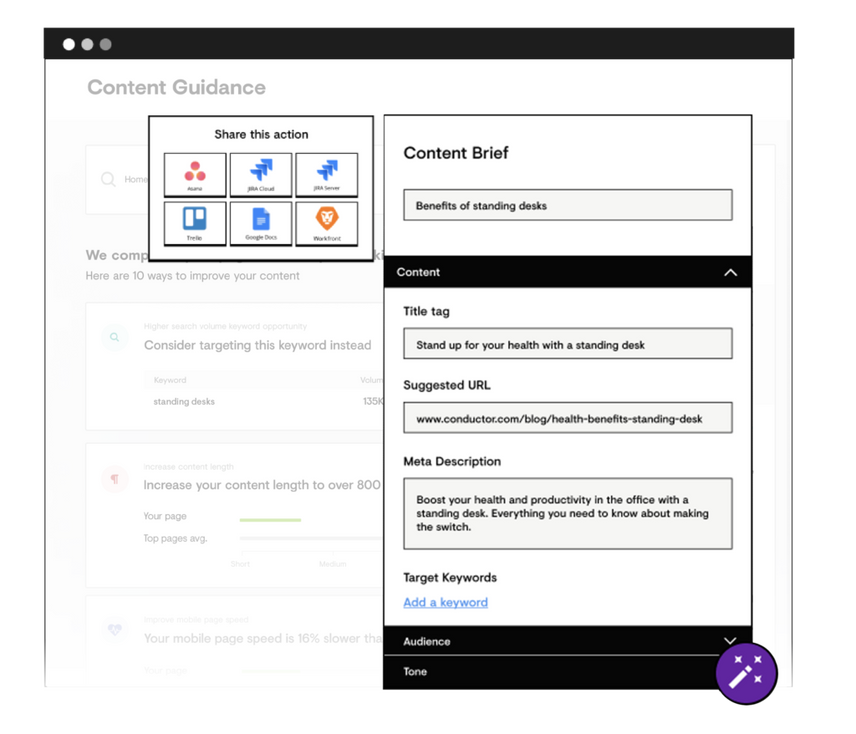856x734 pixels.
Task: Edit the Suggested URL input field
Action: [x=568, y=418]
